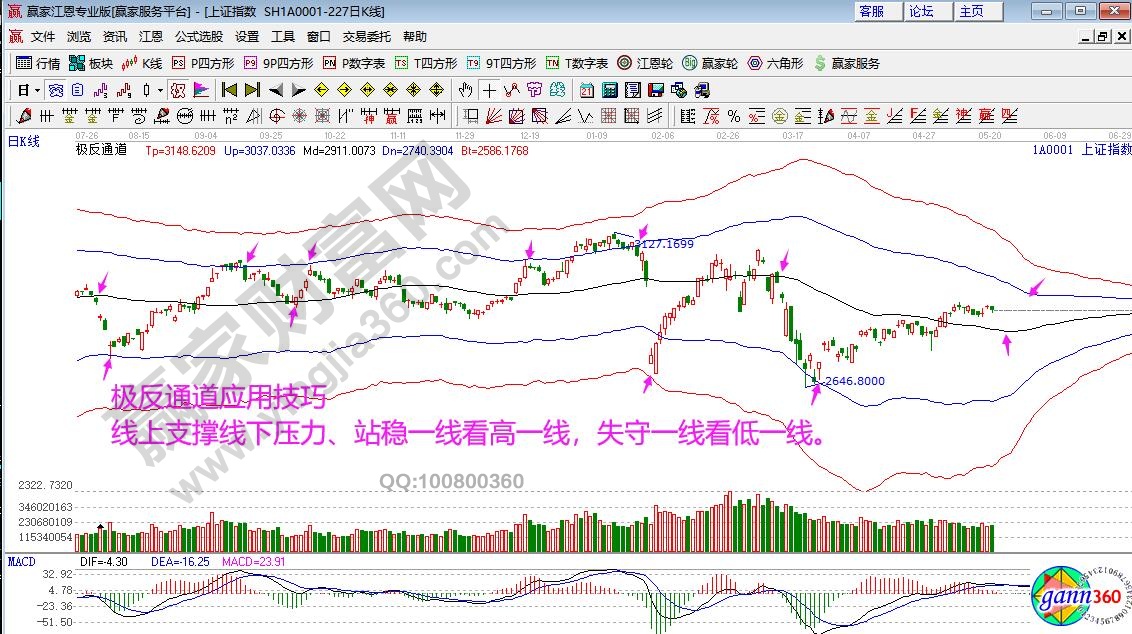Open the 行情 quotes view

[x=39, y=63]
